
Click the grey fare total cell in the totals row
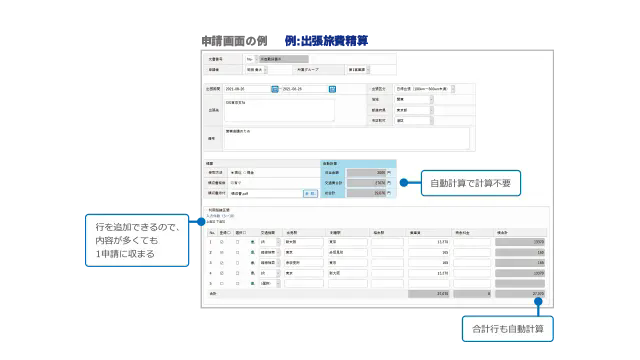(429, 294)
